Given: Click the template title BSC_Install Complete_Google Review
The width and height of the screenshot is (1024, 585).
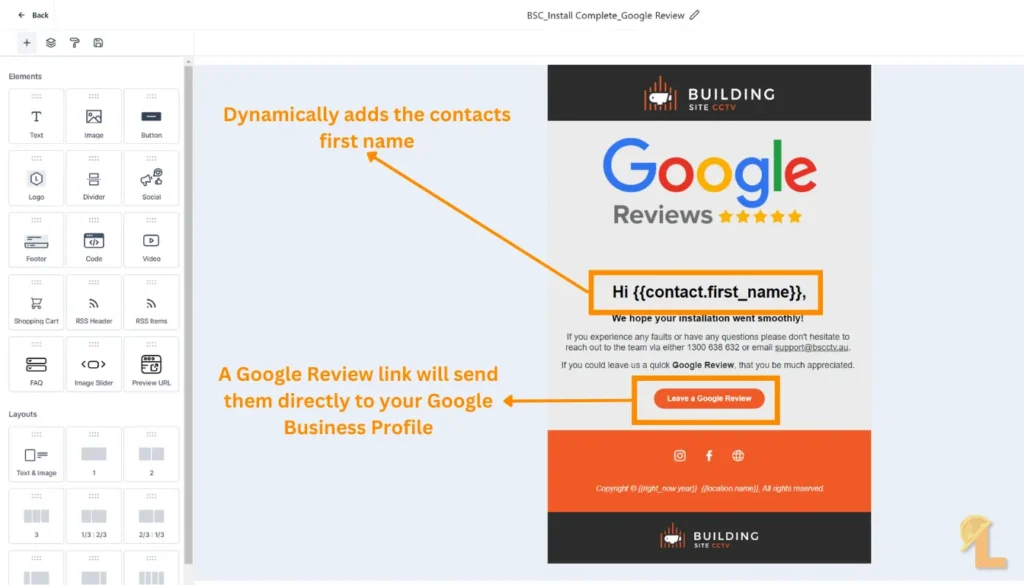Looking at the screenshot, I should coord(605,15).
